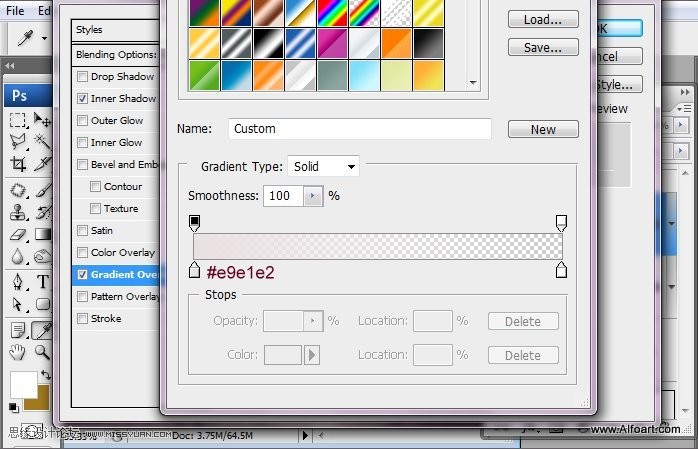
Task: Reset to default black and white colors
Action: pos(14,407)
